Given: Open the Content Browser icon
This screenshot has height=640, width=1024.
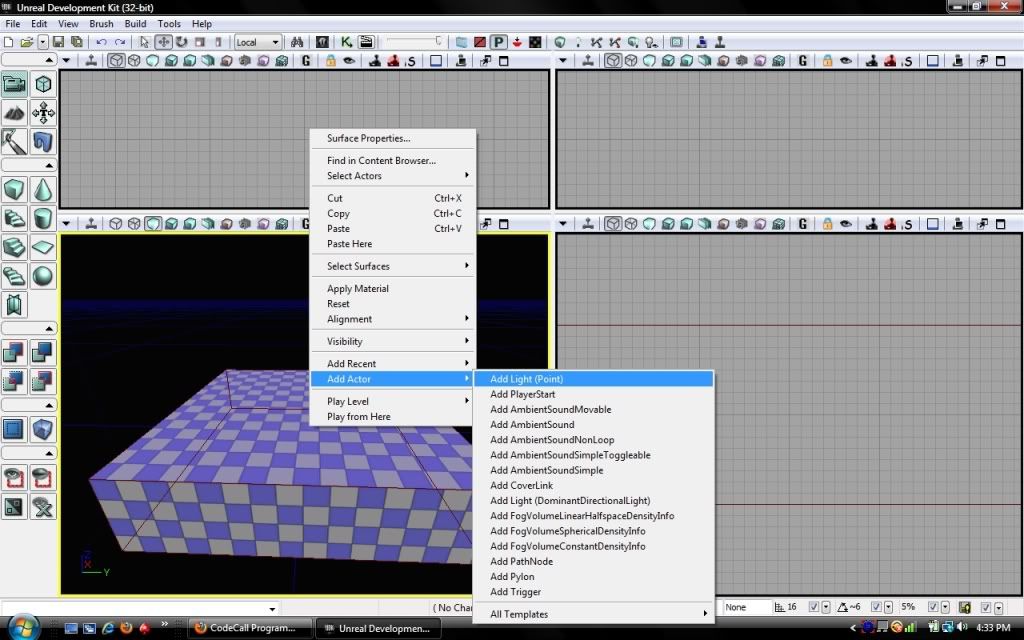Looking at the screenshot, I should click(322, 42).
